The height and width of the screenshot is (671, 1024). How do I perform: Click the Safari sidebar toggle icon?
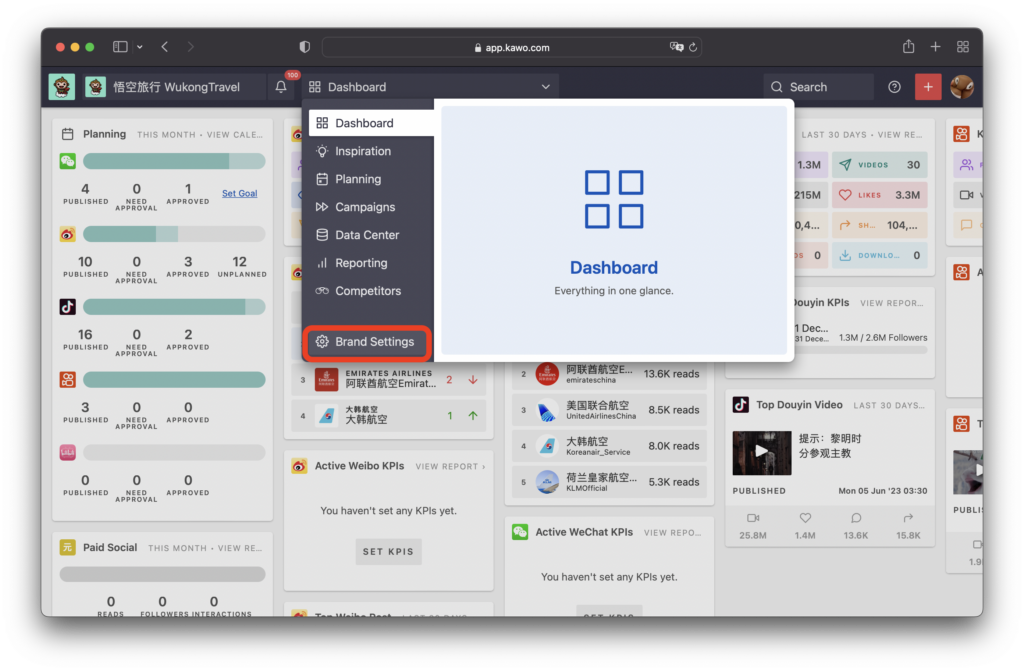(120, 47)
